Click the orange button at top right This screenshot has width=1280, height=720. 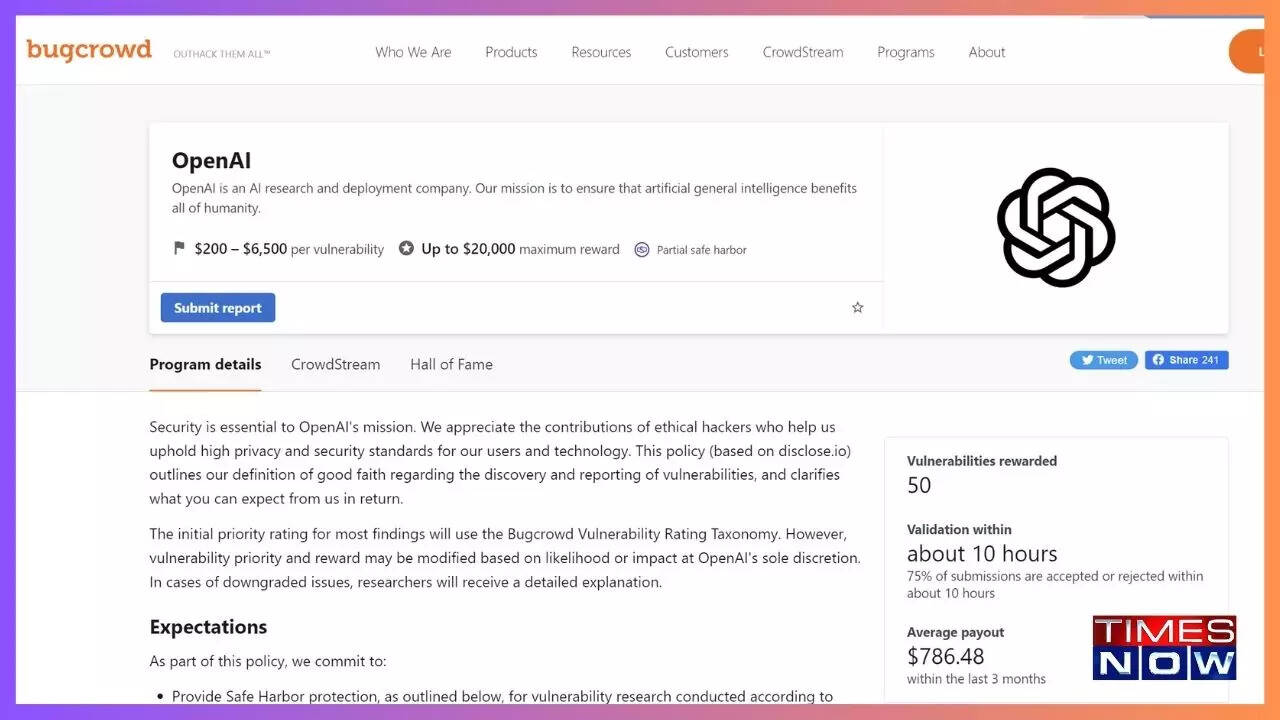[1250, 51]
